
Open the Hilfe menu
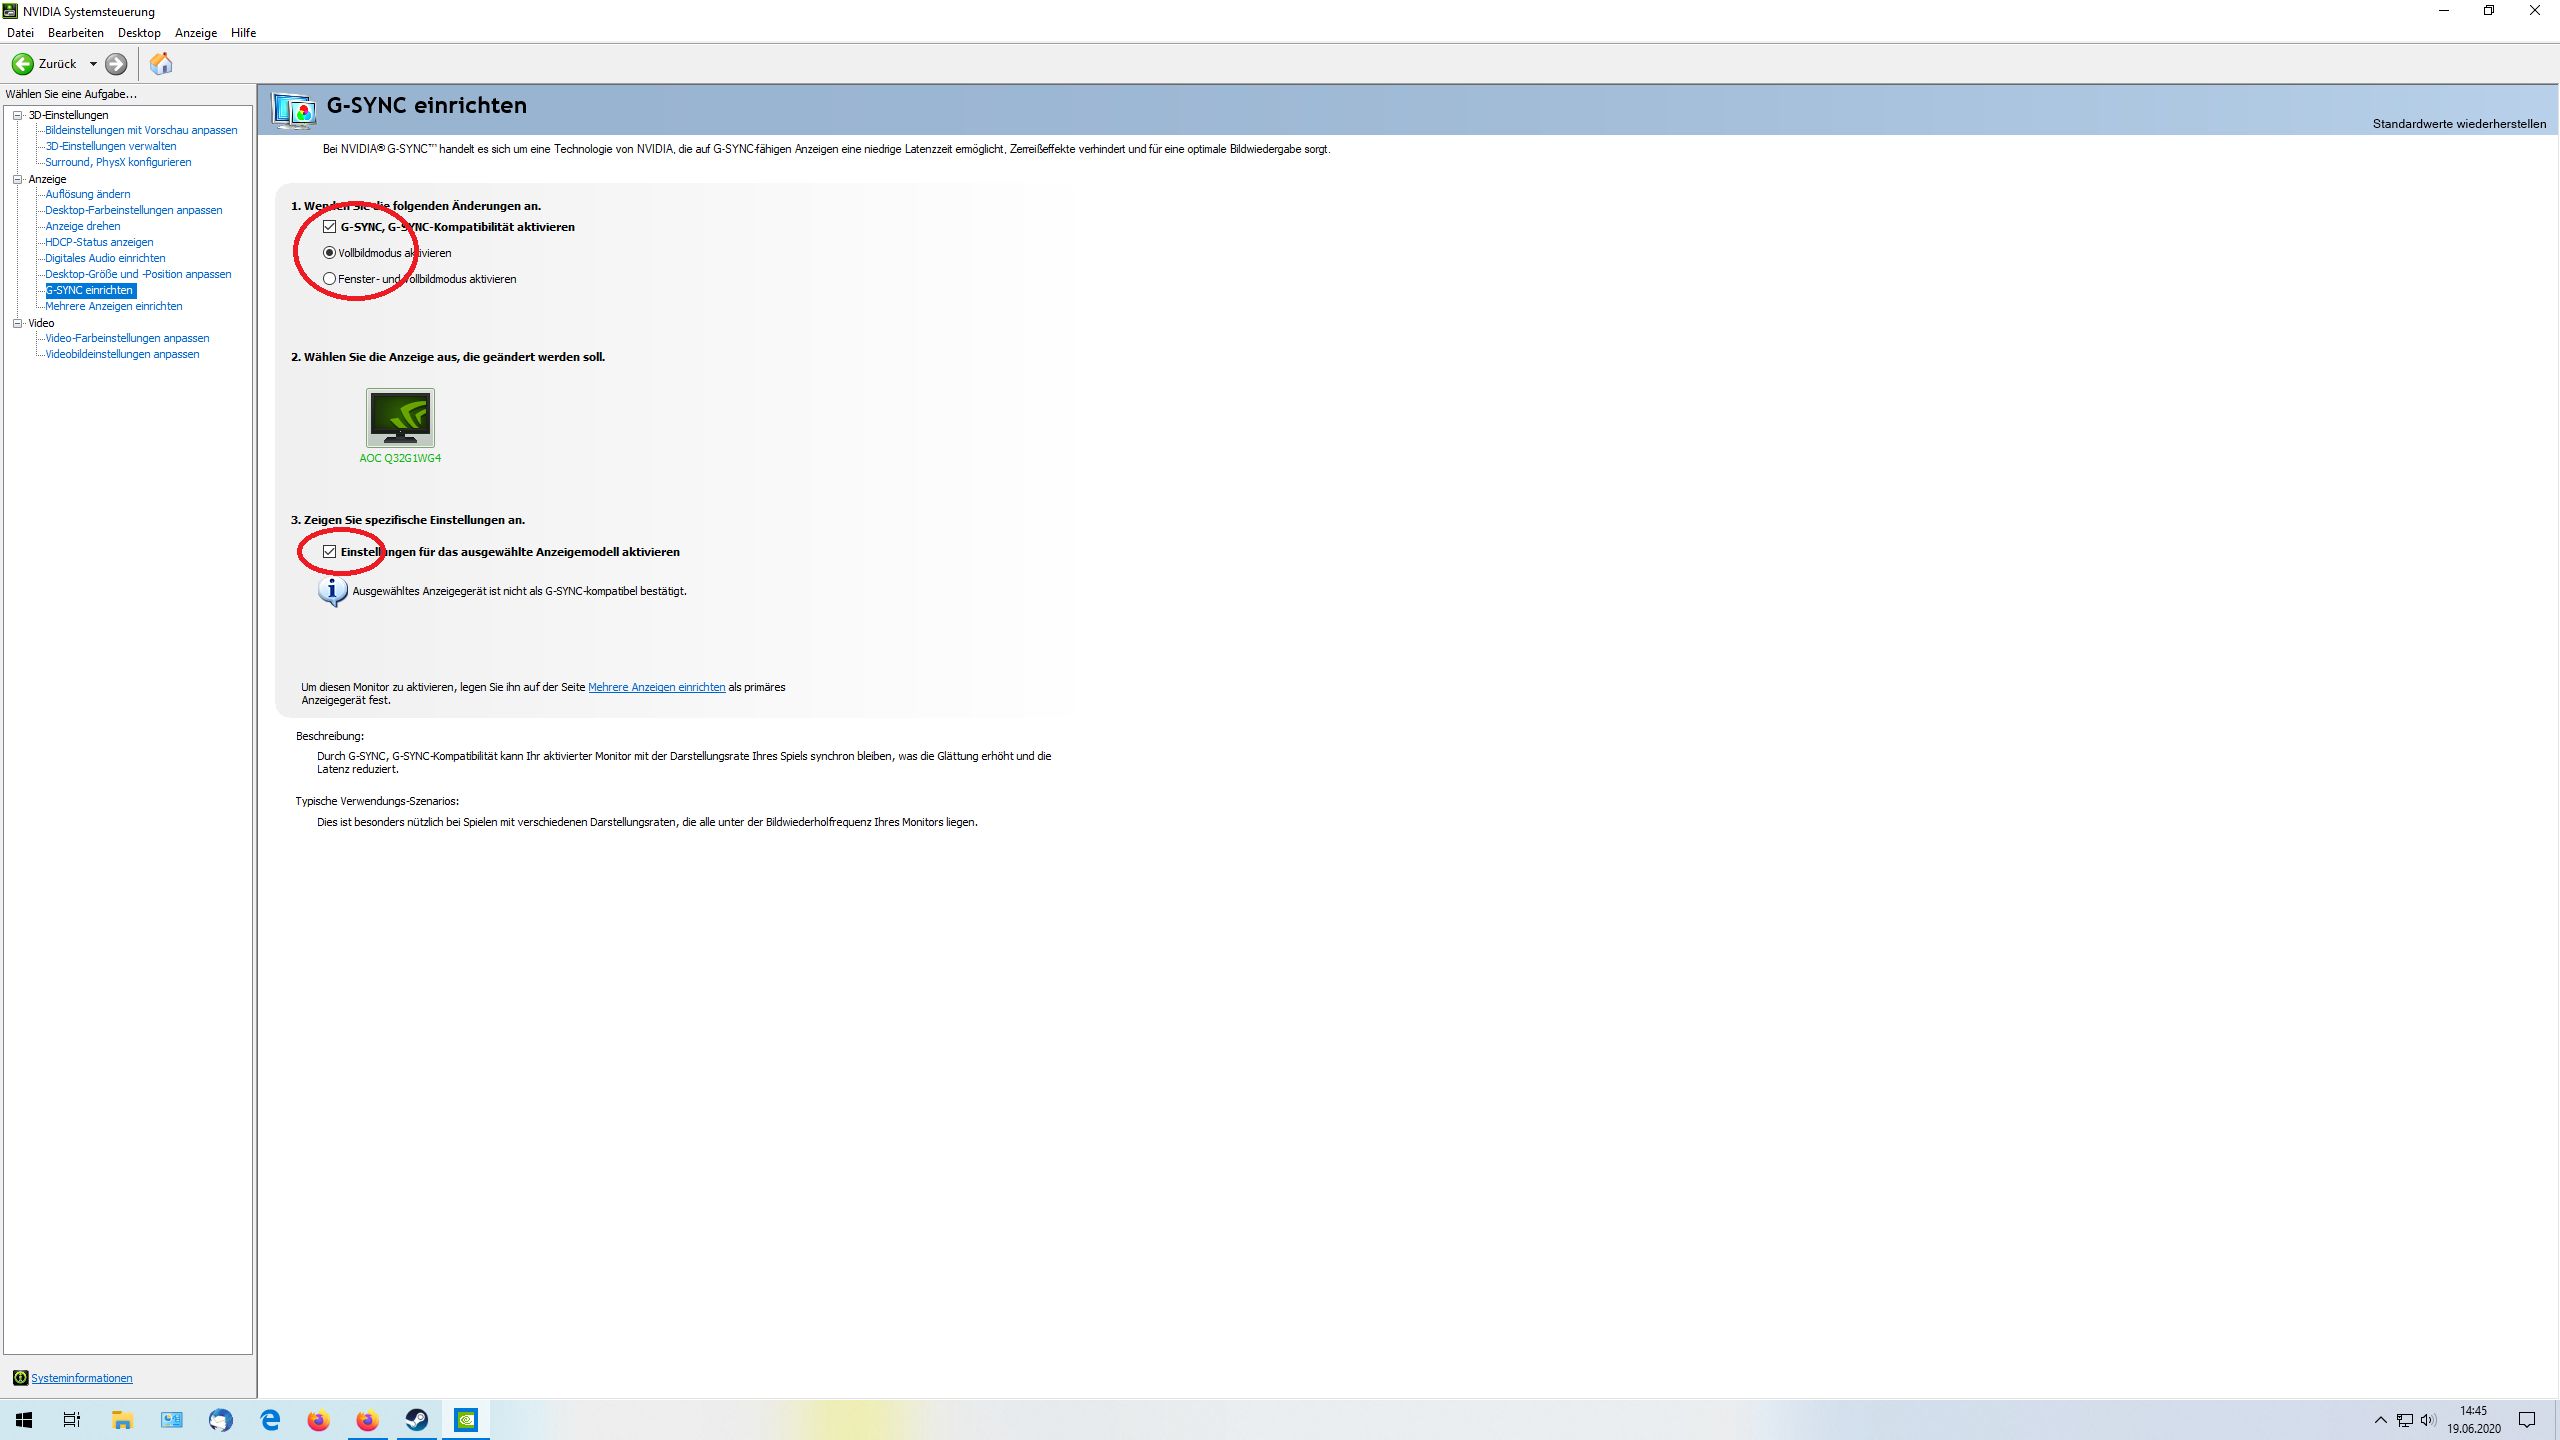243,33
